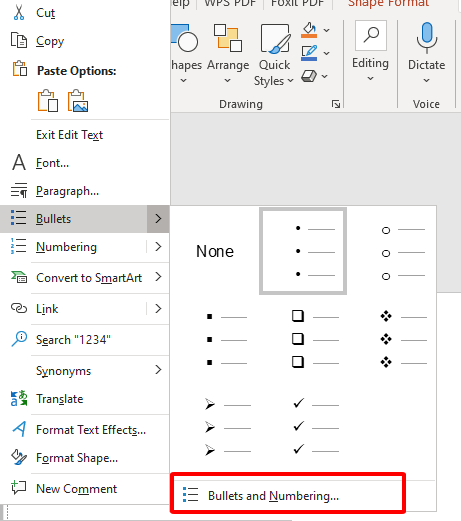Click the Cut scissors icon
The width and height of the screenshot is (461, 521).
click(19, 12)
